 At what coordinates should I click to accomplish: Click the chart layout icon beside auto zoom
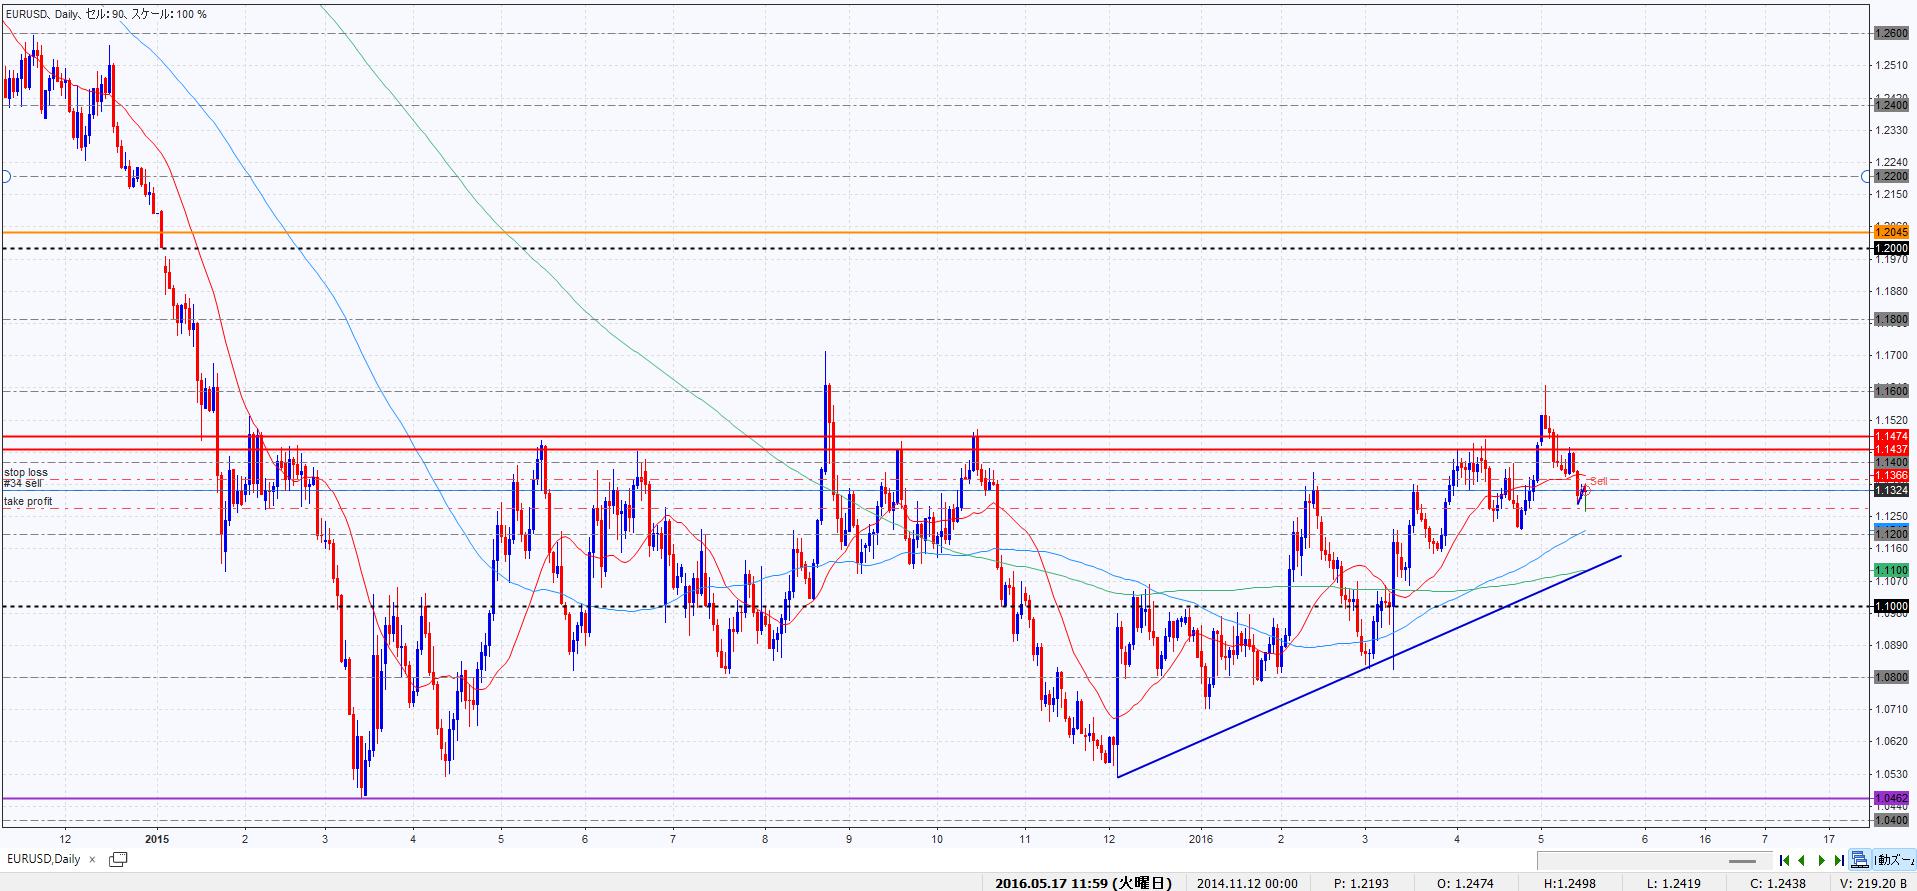pos(1859,860)
